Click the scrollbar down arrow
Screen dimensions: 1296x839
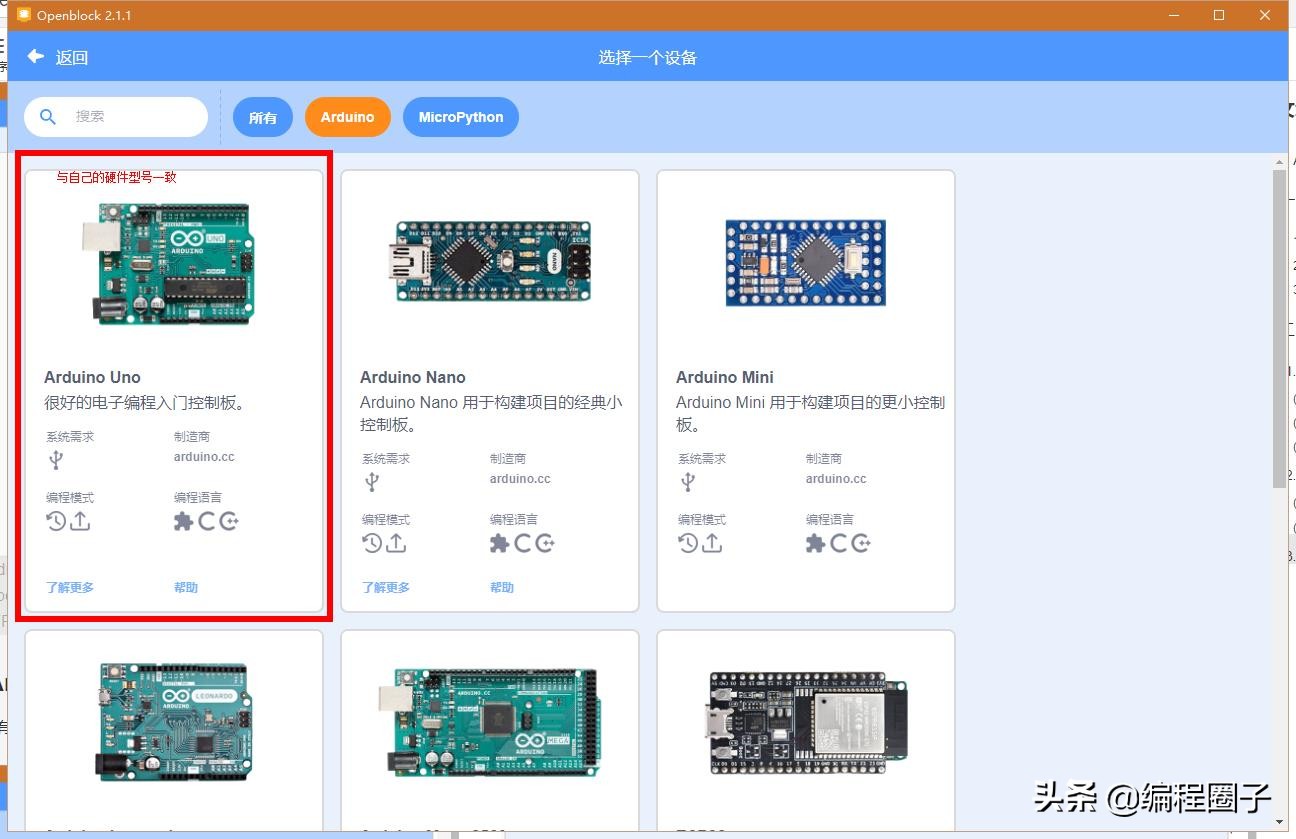[x=1279, y=824]
